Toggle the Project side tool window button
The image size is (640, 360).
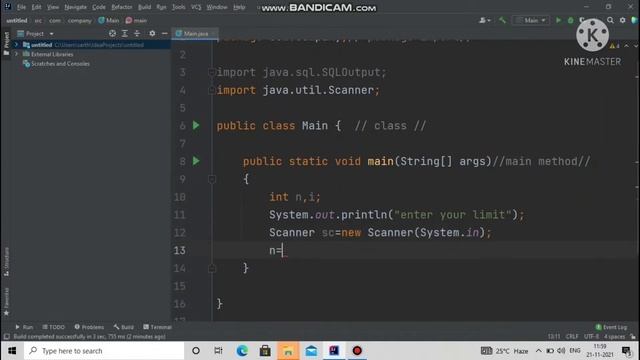6,44
